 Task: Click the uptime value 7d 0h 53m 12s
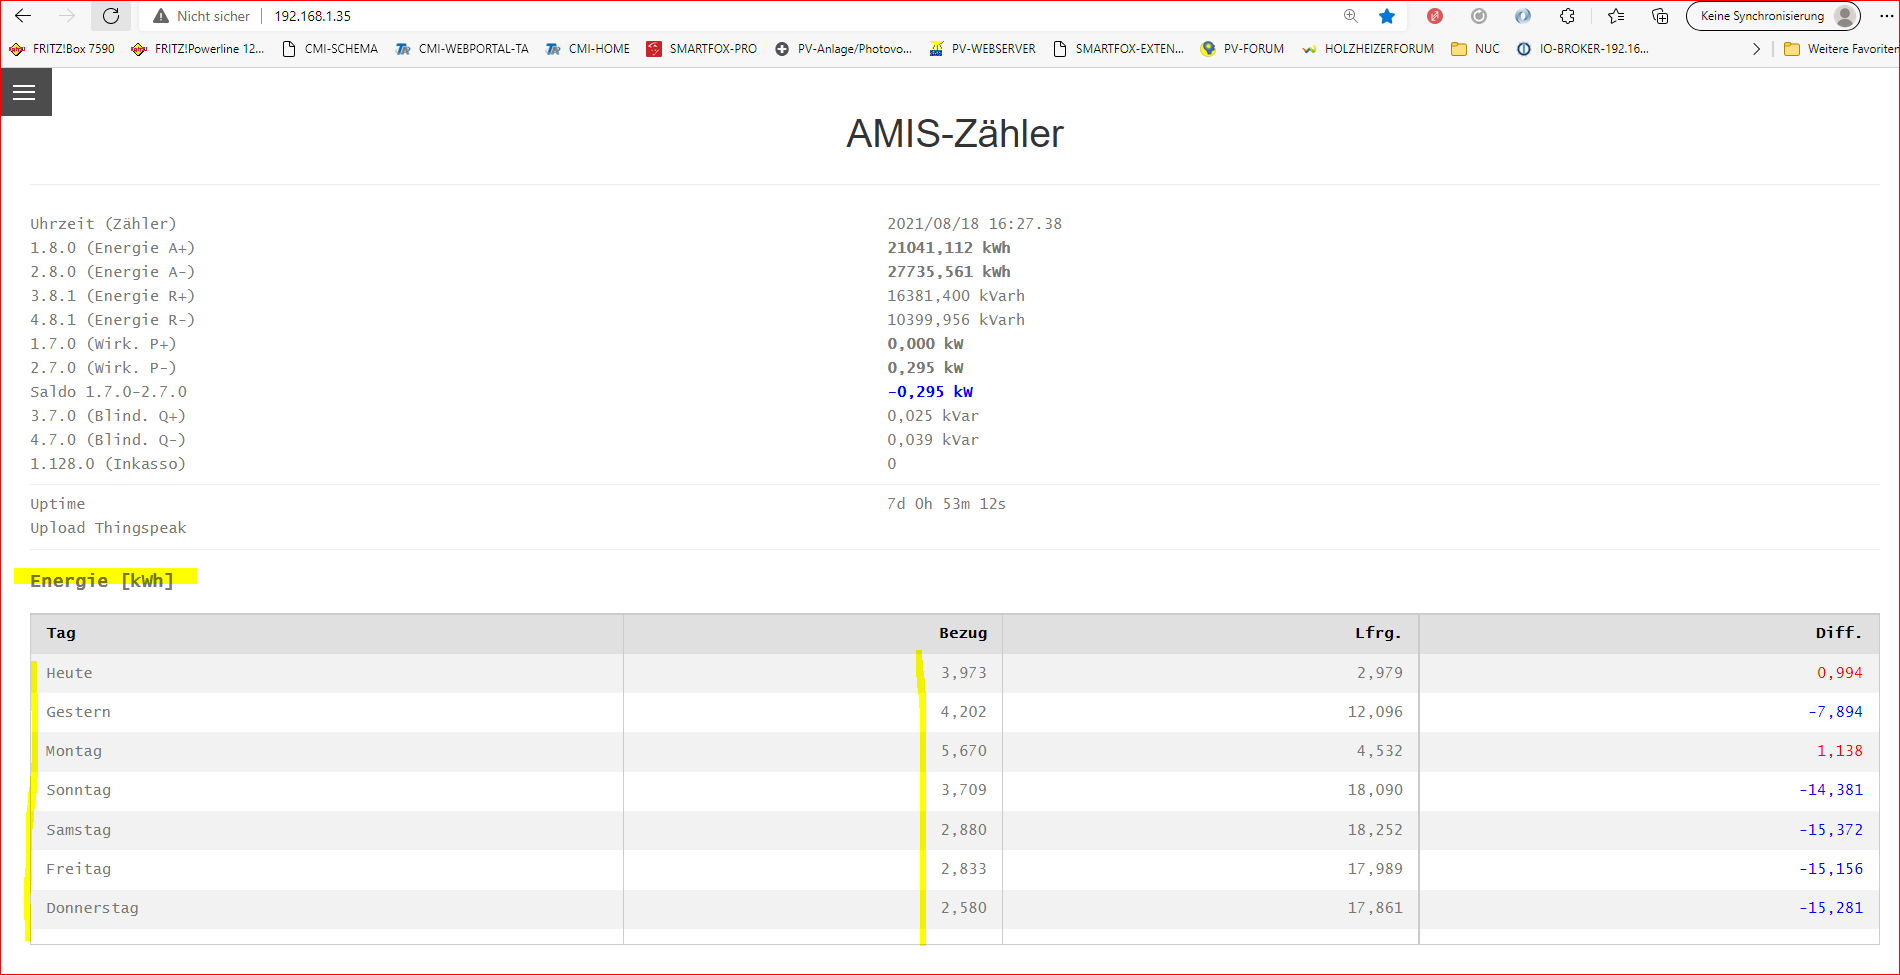[x=946, y=504]
